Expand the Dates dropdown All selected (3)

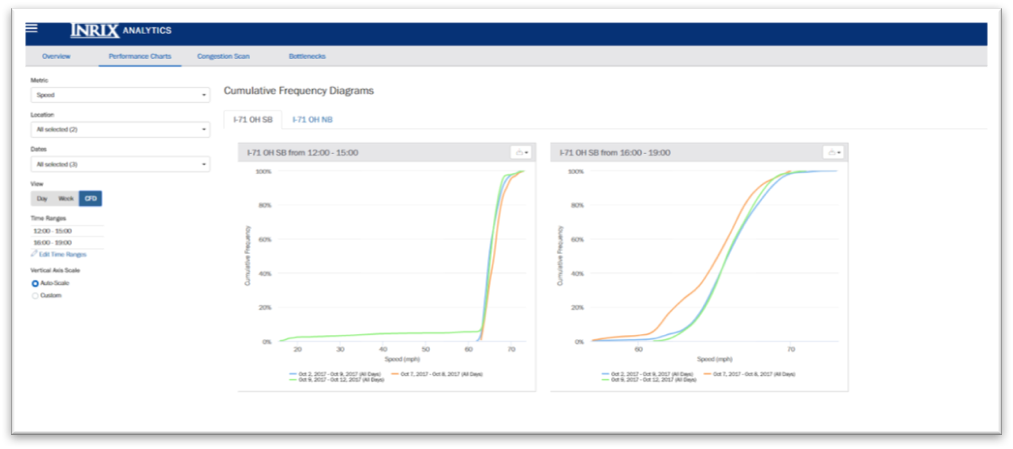point(120,164)
